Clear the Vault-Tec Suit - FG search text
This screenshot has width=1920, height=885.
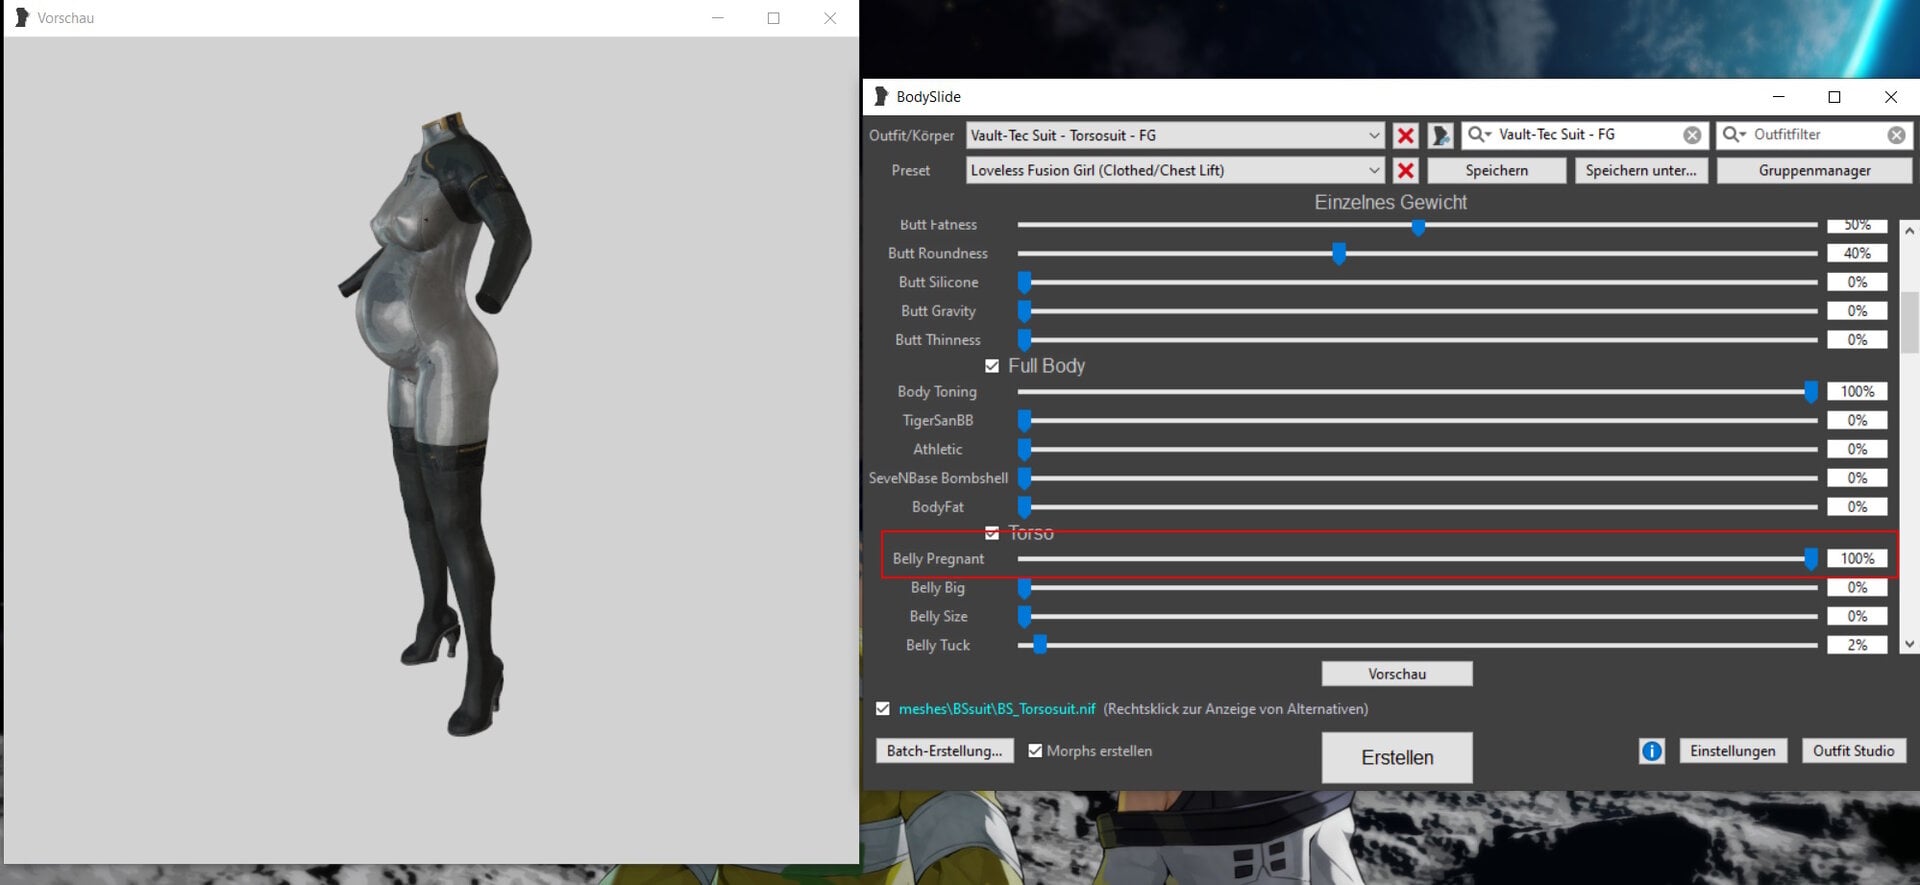pyautogui.click(x=1692, y=135)
